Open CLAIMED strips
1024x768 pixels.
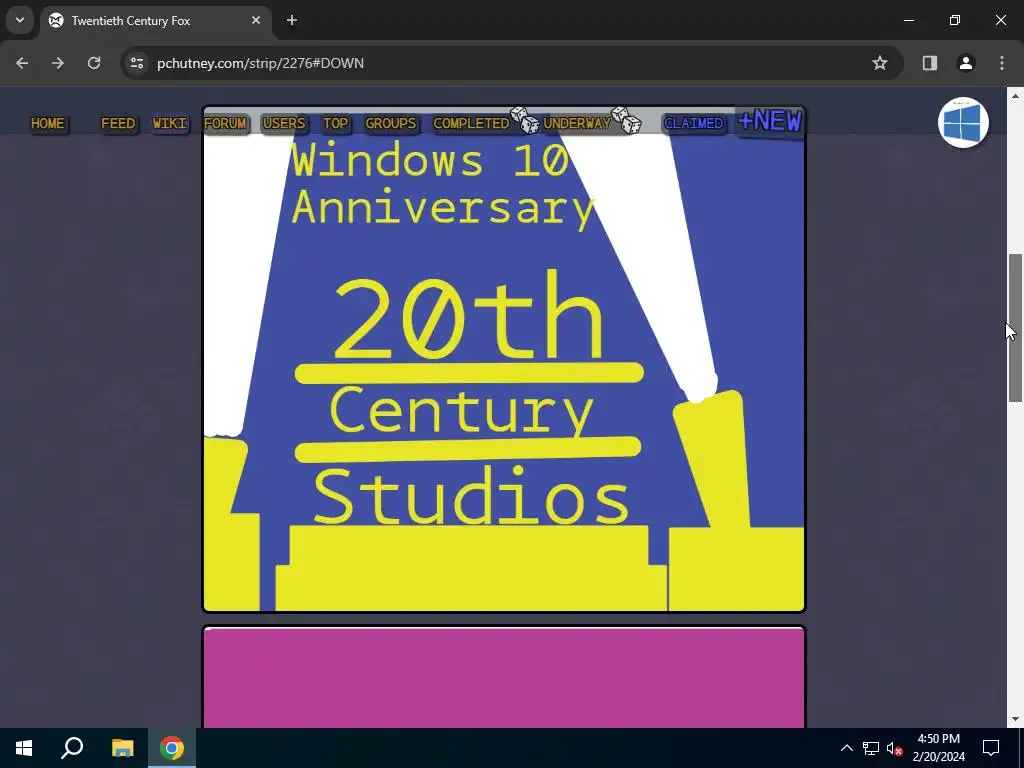[x=694, y=123]
